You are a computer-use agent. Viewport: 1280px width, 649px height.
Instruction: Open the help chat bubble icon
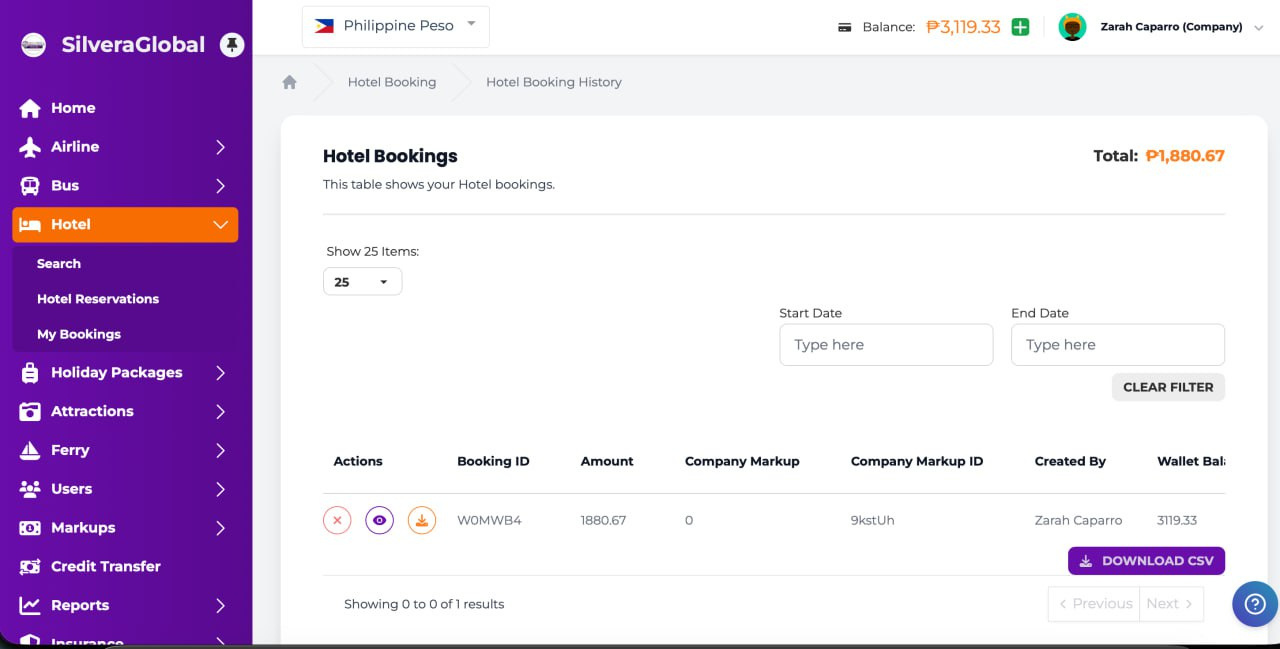[x=1254, y=604]
